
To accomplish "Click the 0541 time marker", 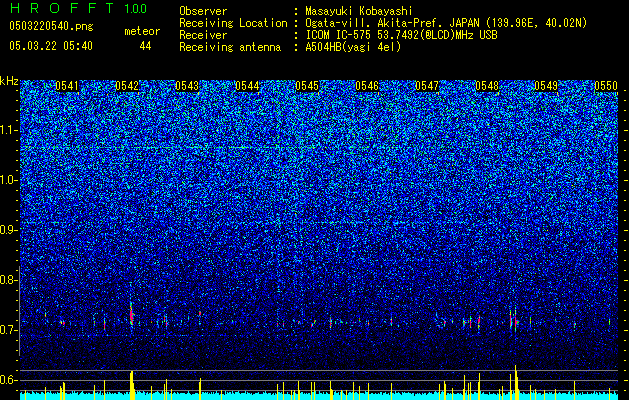I will 67,86.
